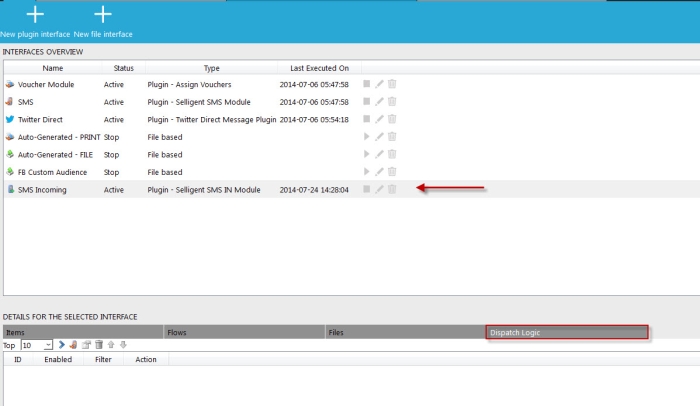Open the Top count dropdown

pos(48,345)
